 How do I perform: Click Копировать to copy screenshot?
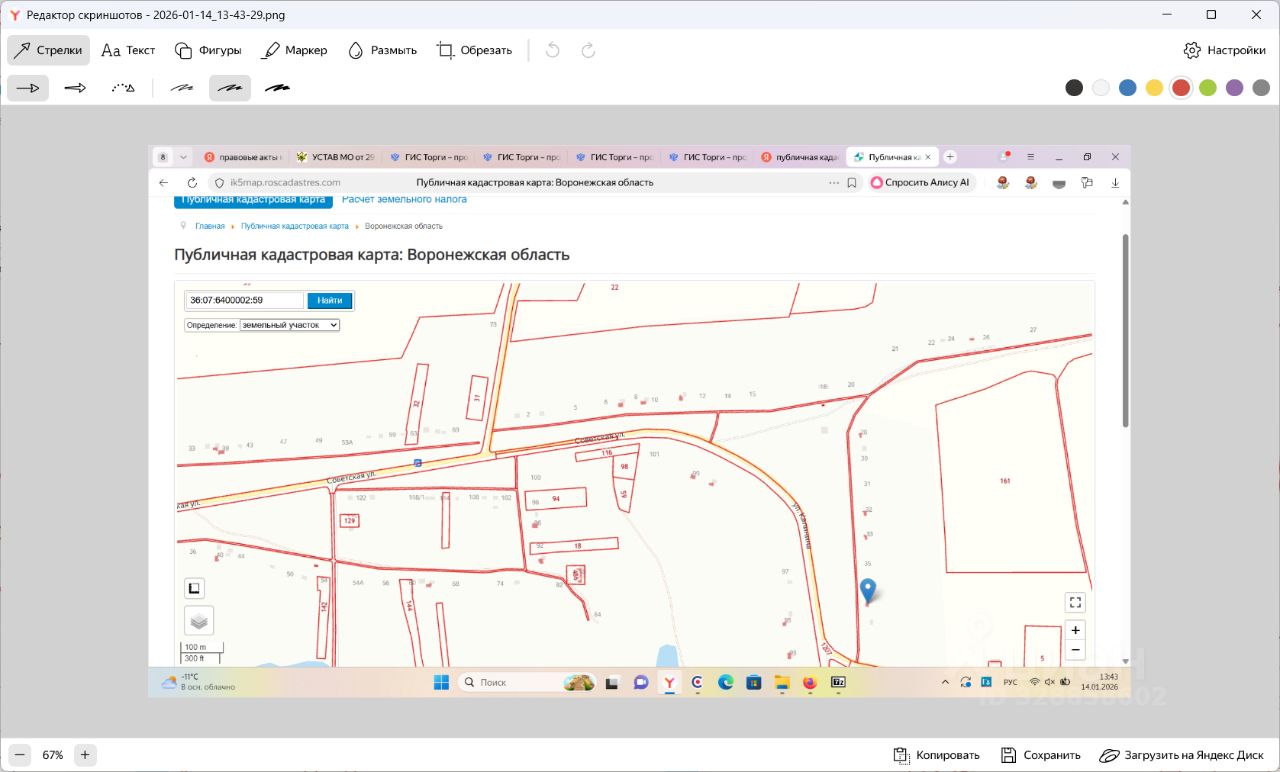click(936, 755)
